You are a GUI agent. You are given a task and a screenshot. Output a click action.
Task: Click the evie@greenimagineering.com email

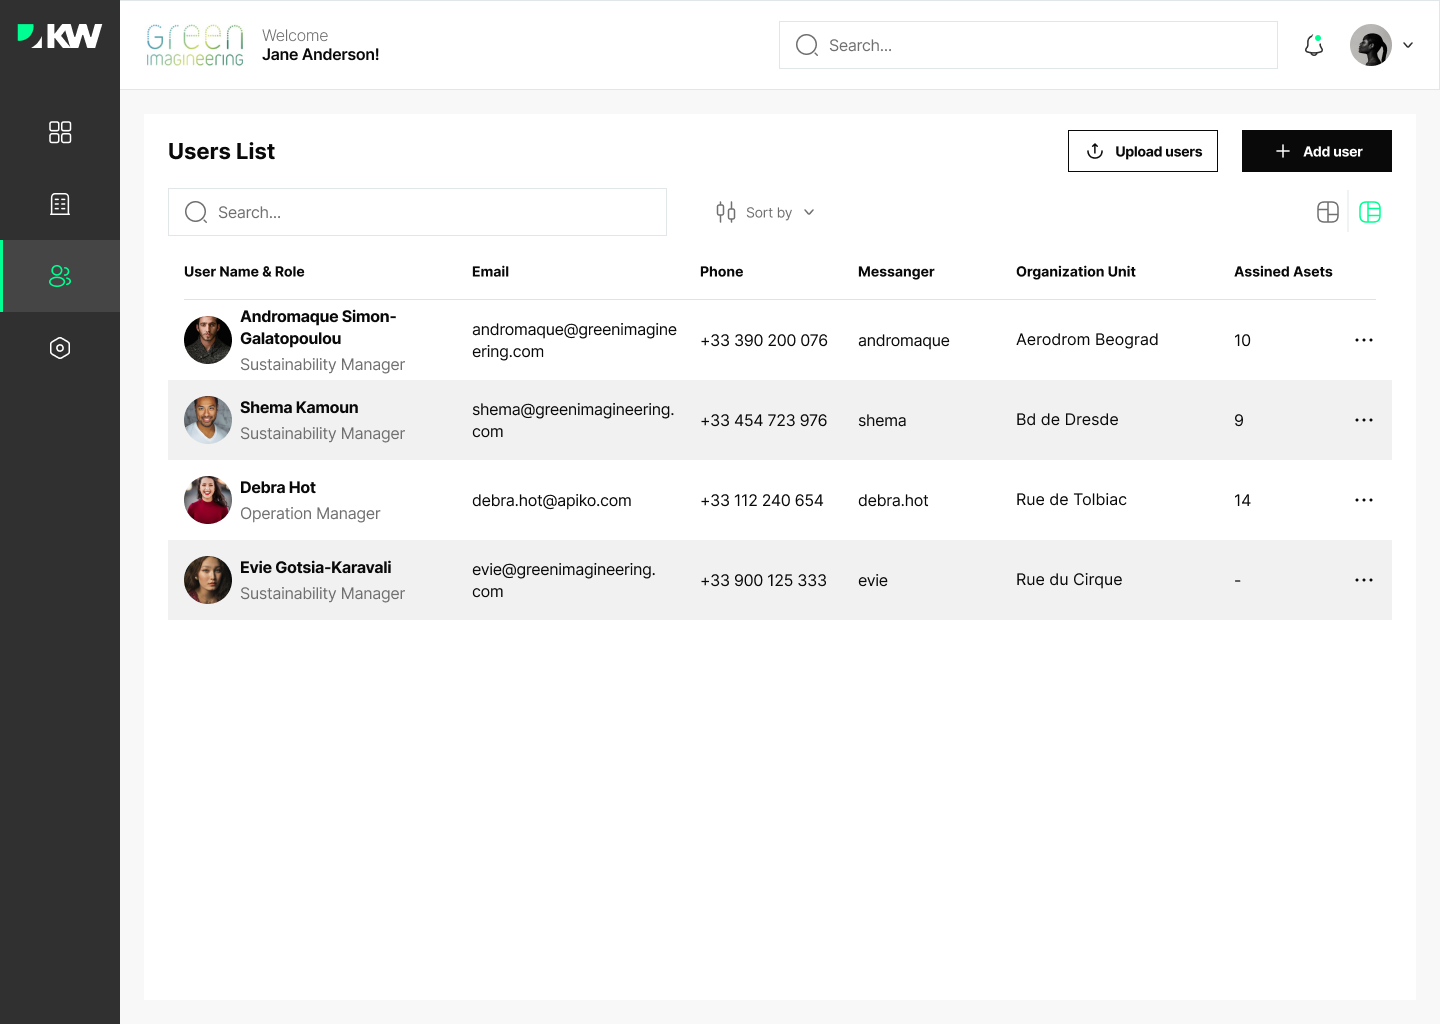tap(564, 580)
